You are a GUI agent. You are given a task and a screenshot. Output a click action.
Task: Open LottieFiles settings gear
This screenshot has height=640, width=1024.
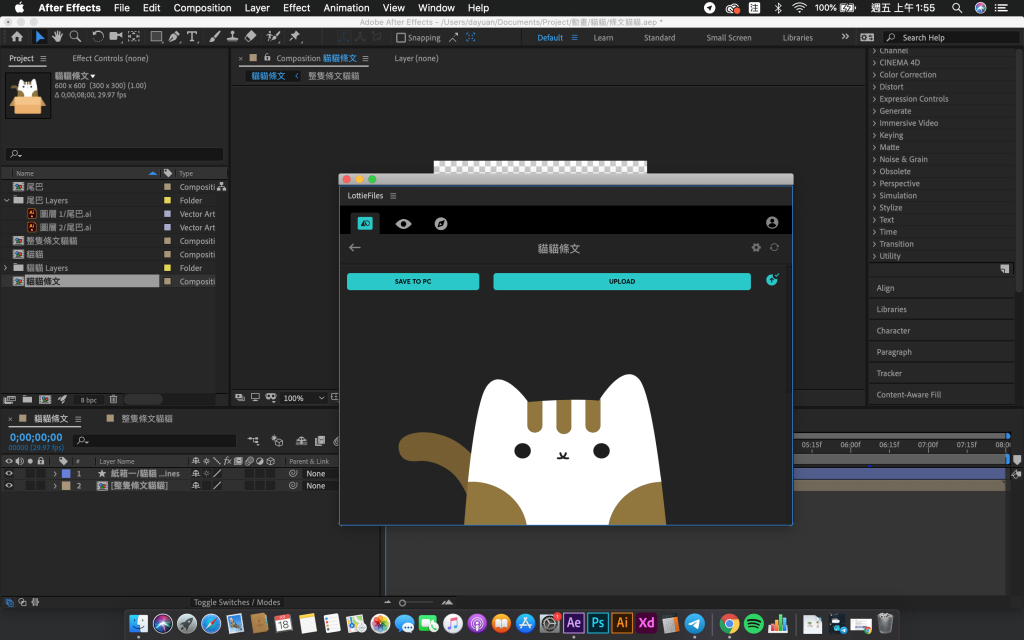pyautogui.click(x=756, y=247)
